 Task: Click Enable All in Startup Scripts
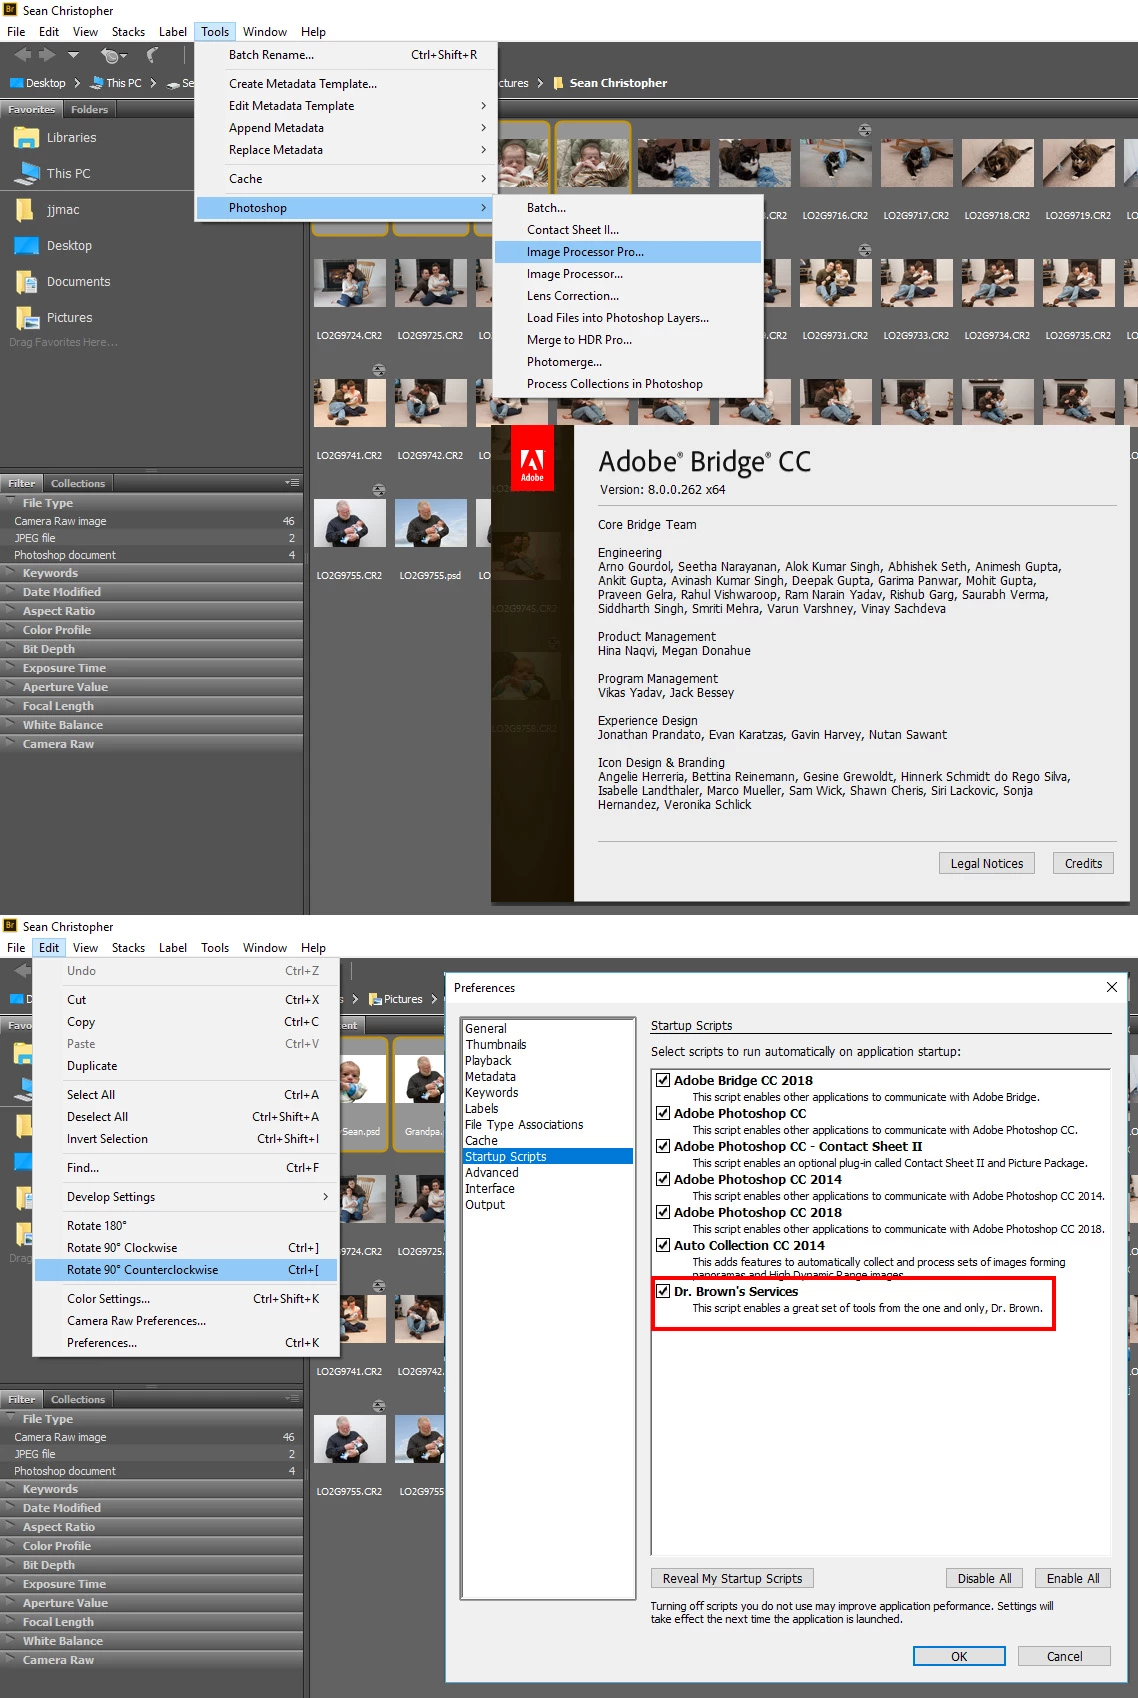pyautogui.click(x=1073, y=1578)
